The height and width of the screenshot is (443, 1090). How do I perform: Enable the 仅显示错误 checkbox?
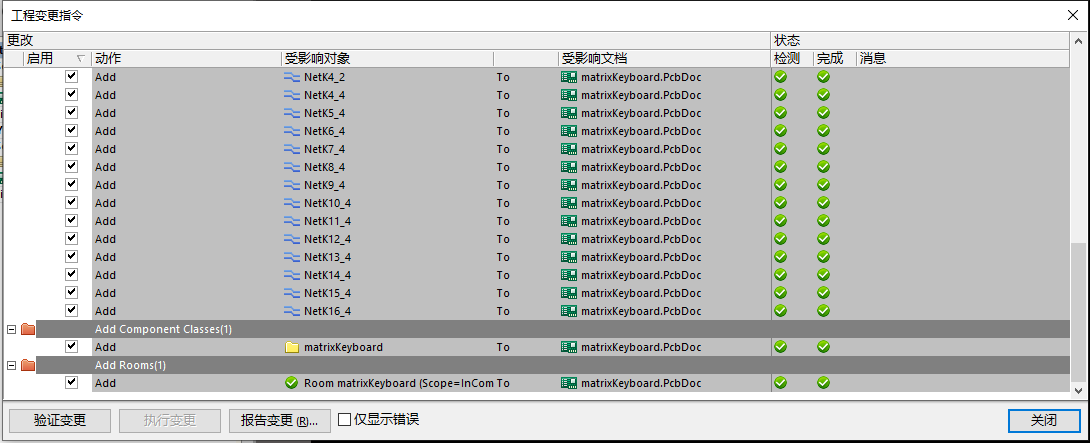(x=345, y=420)
